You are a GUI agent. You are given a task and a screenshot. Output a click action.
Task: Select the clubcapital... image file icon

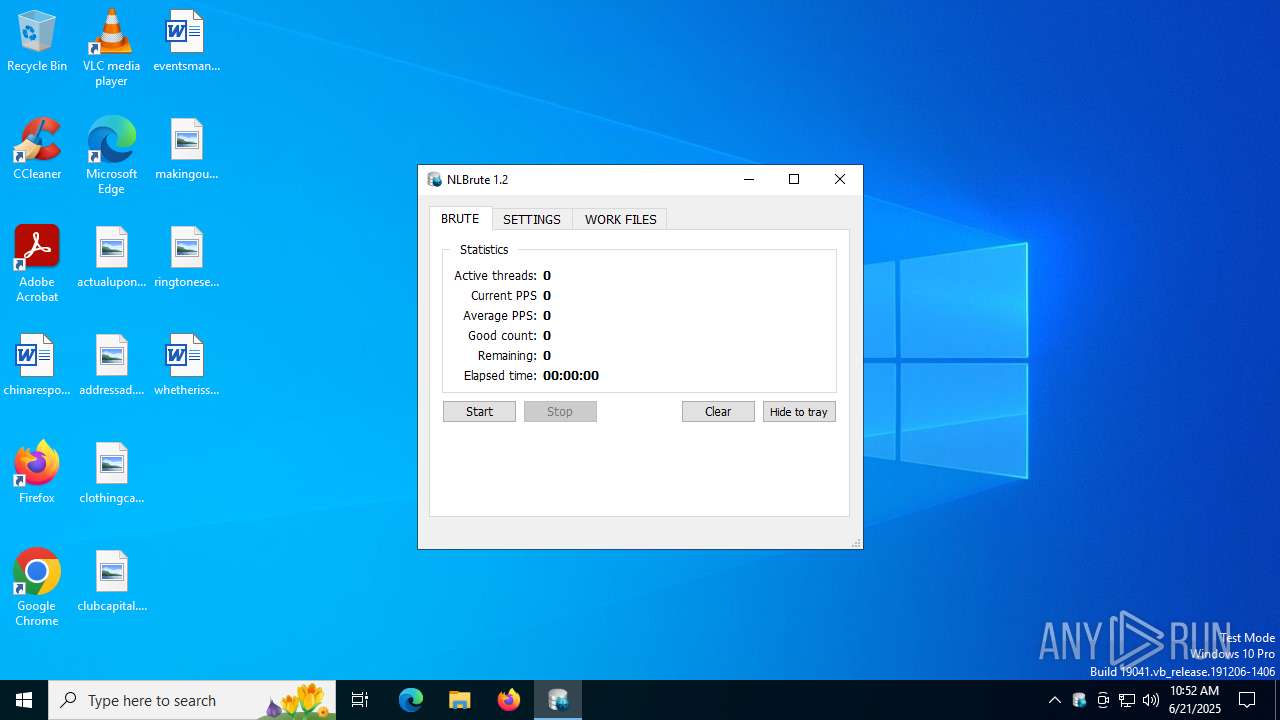click(x=111, y=581)
